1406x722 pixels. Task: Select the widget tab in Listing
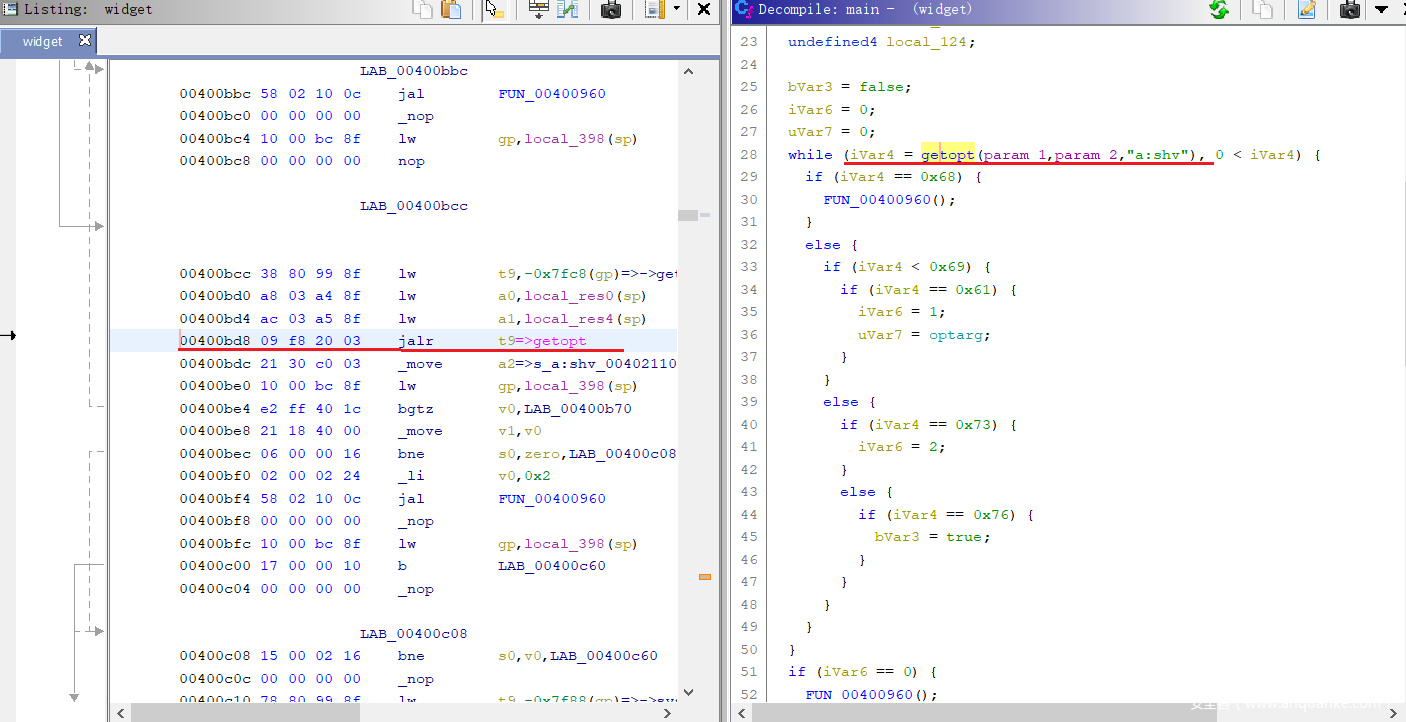[x=43, y=41]
